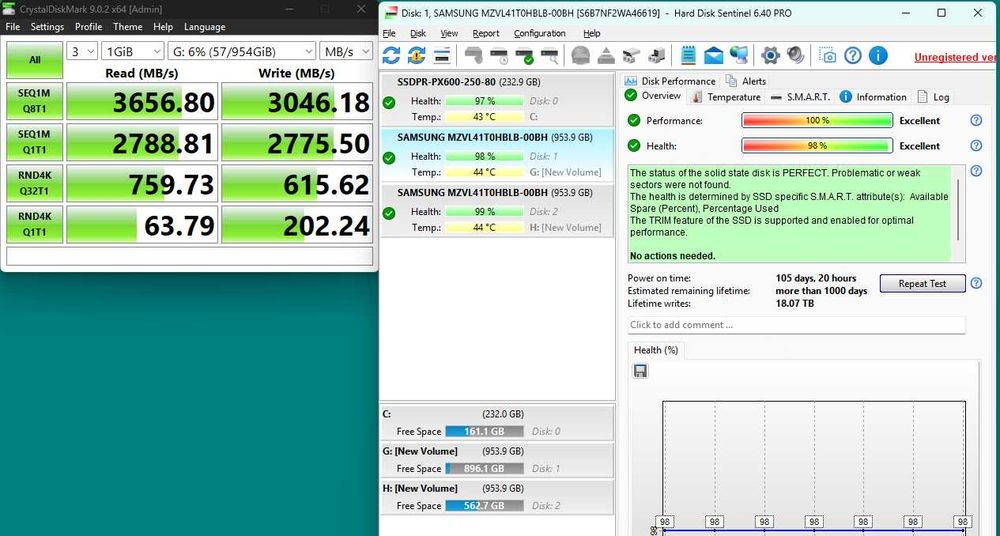Image resolution: width=1000 pixels, height=536 pixels.
Task: Open the Settings menu in CrystalDiskMark
Action: coord(47,27)
